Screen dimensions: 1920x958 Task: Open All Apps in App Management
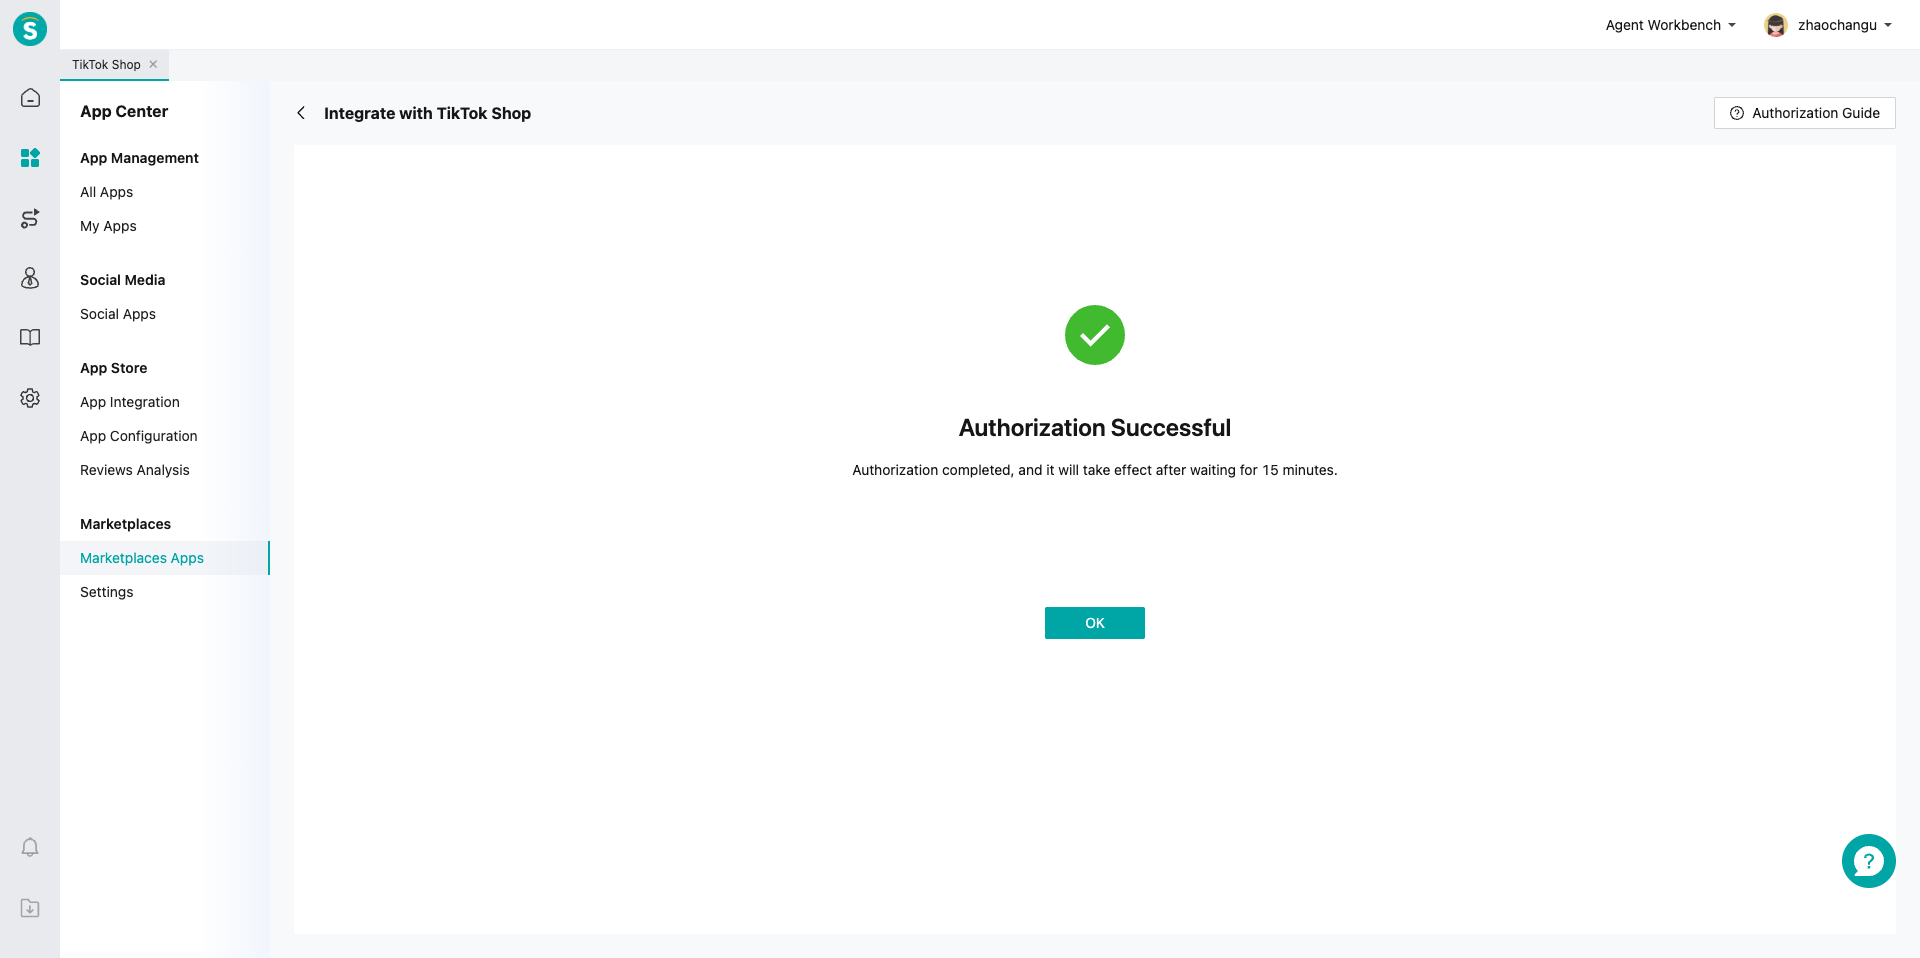[106, 192]
